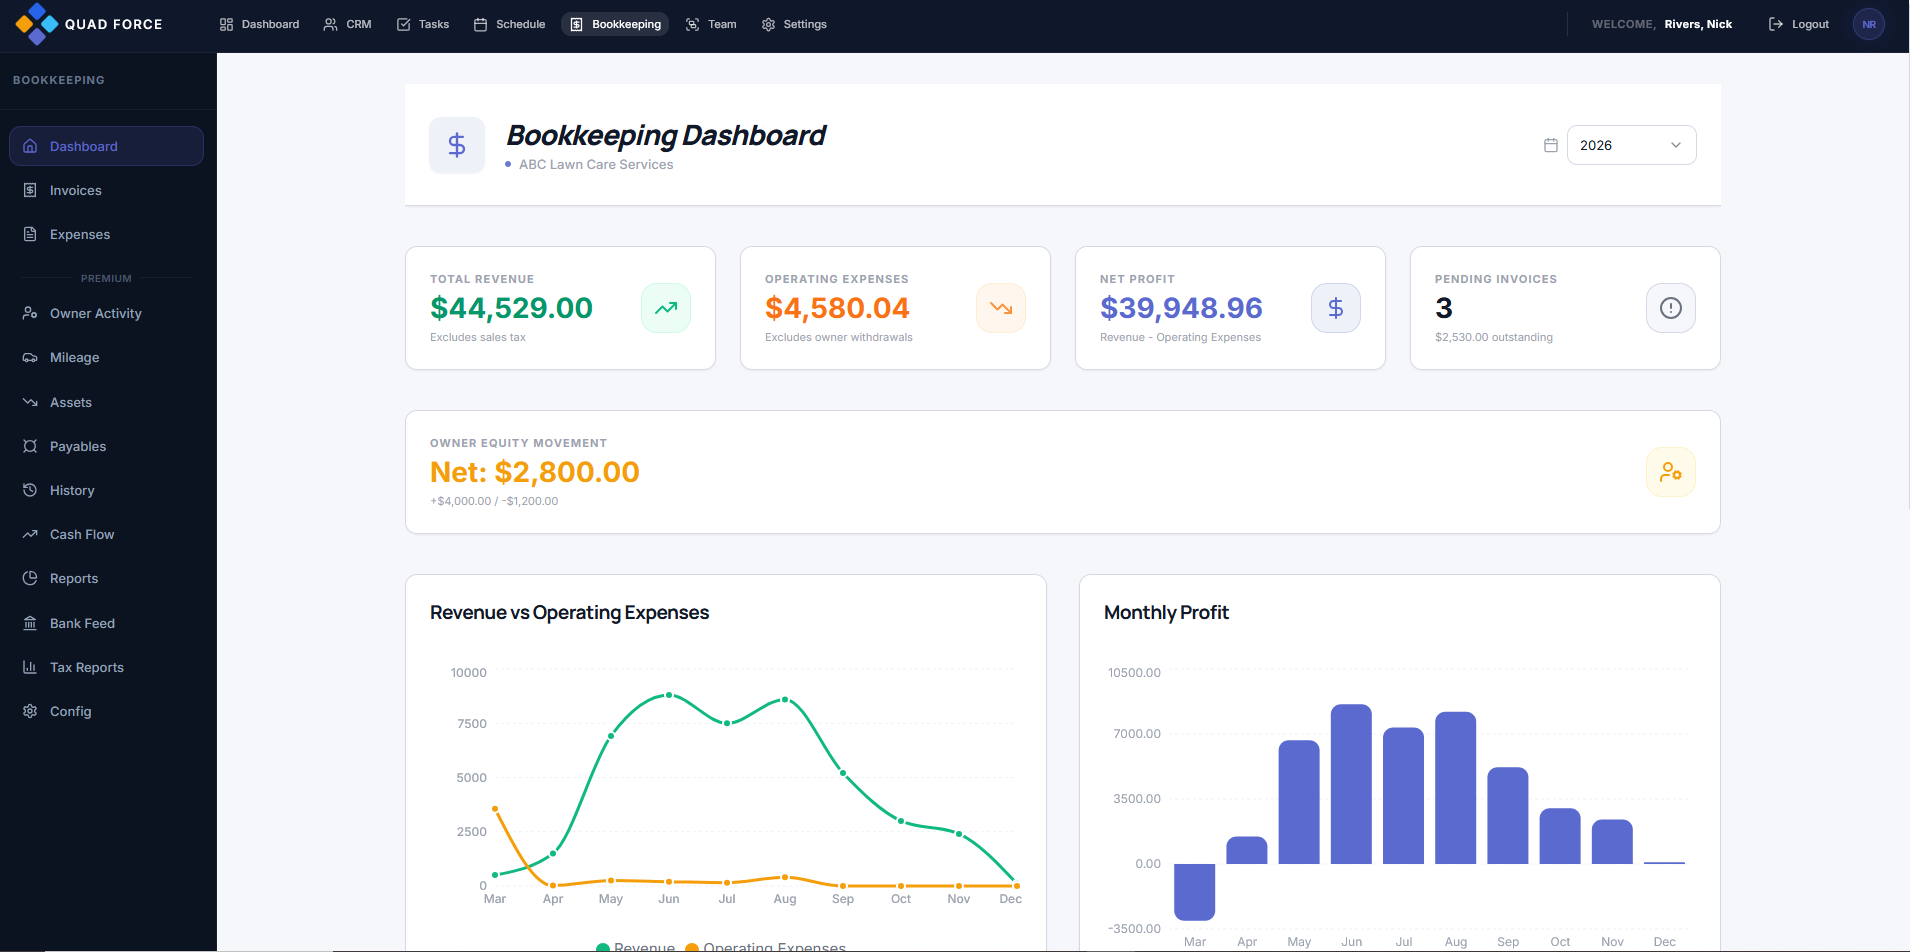Click the owner equity user-gear icon
Viewport: 1910px width, 952px height.
coord(1671,472)
